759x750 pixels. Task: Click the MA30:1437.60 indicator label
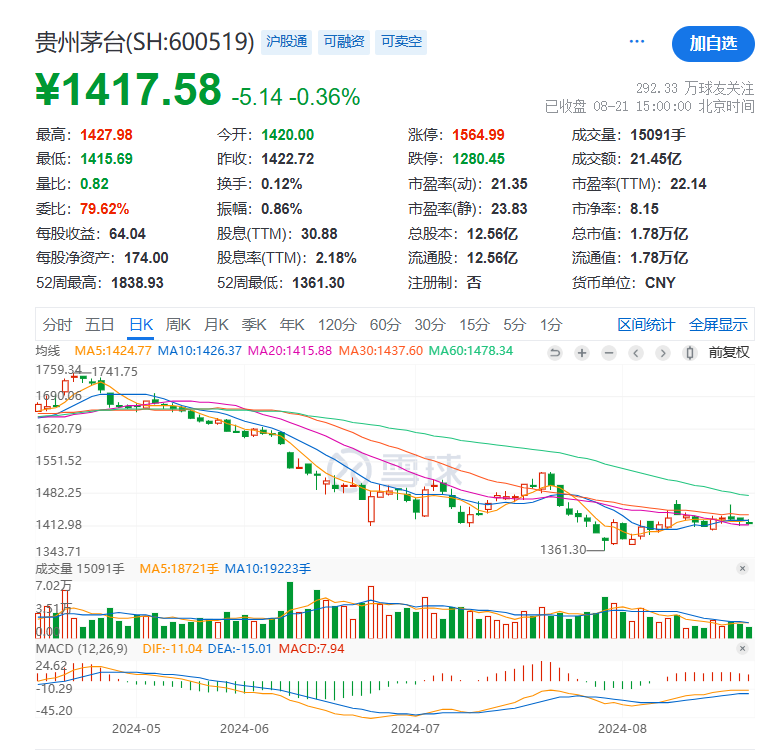coord(380,351)
